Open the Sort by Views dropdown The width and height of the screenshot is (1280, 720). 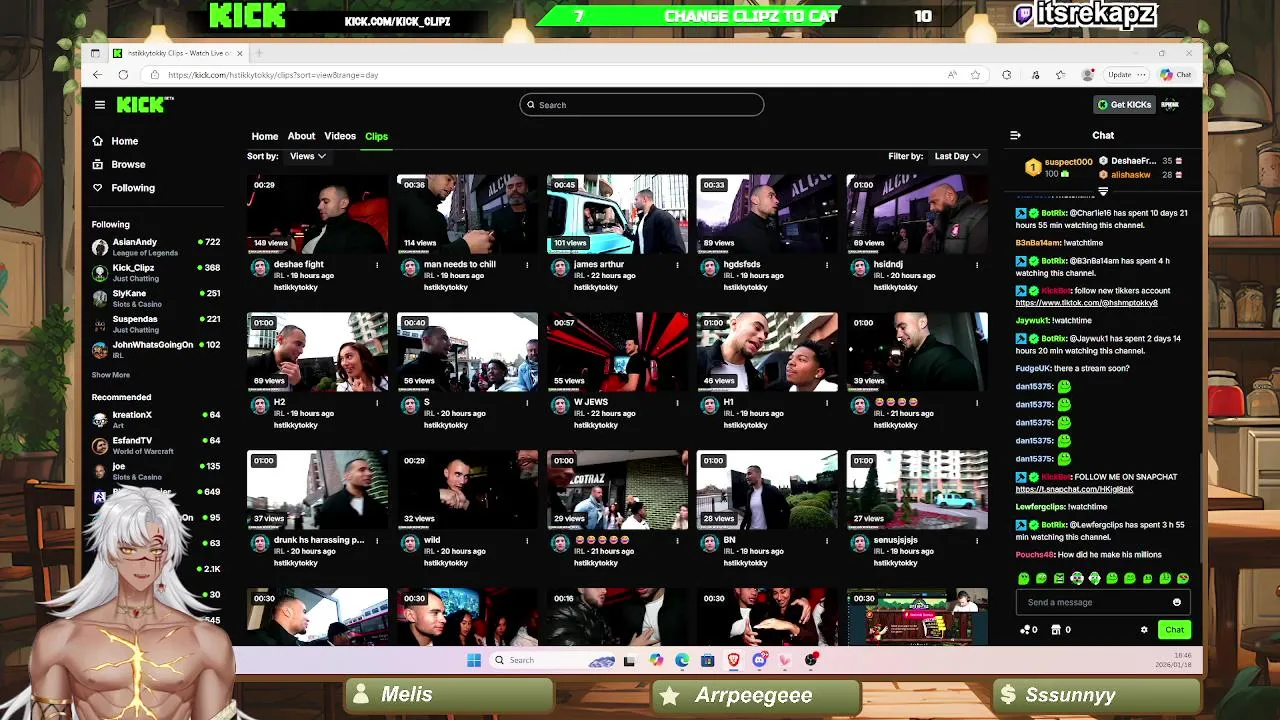click(307, 156)
